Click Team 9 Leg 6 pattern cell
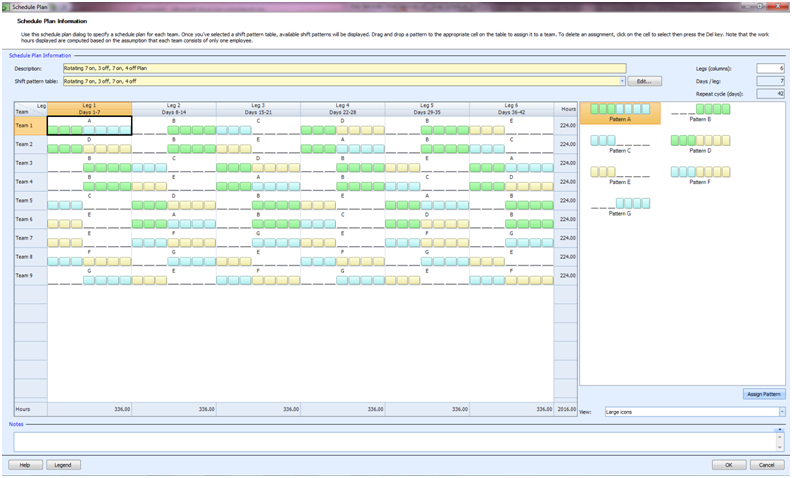The image size is (792, 478). click(x=511, y=275)
